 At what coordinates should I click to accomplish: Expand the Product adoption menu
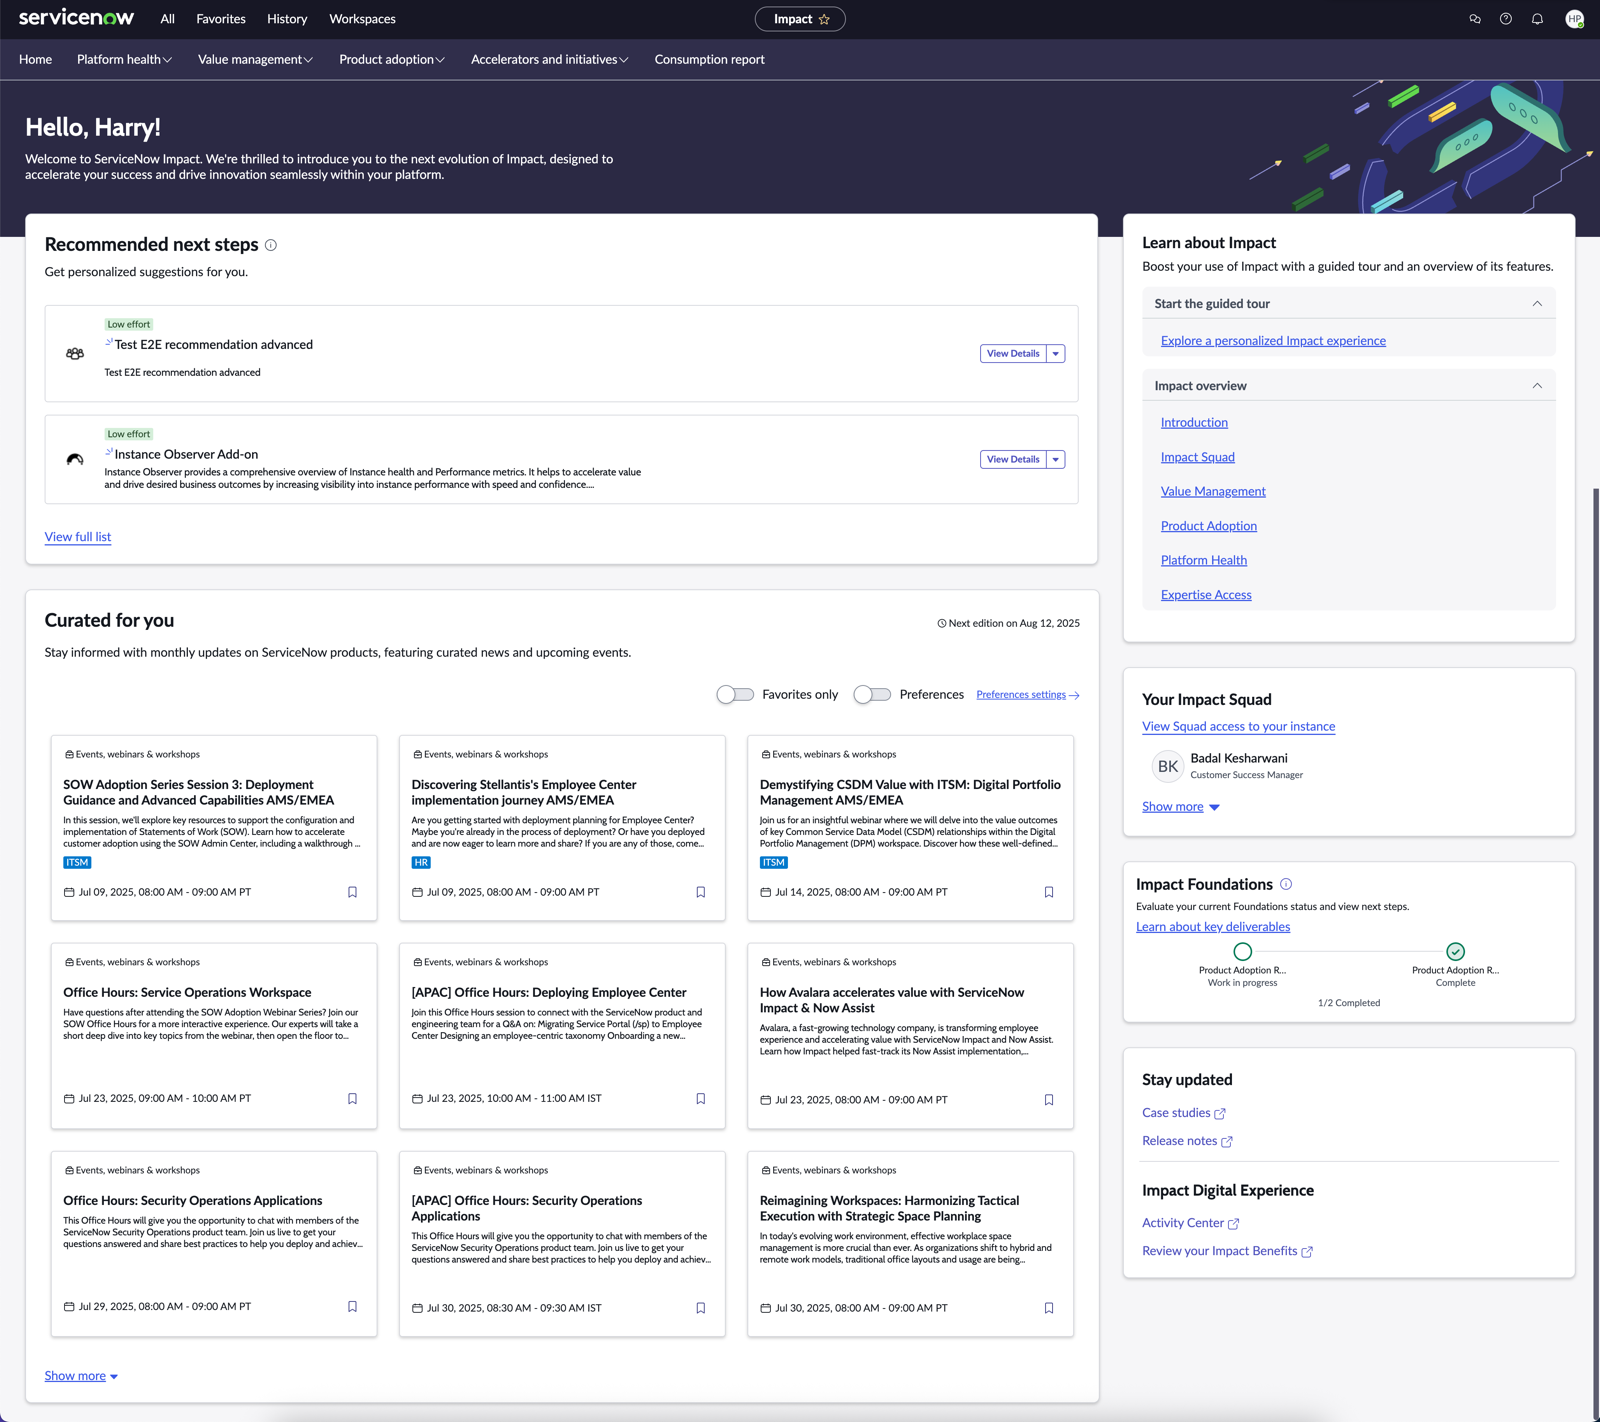pyautogui.click(x=392, y=60)
